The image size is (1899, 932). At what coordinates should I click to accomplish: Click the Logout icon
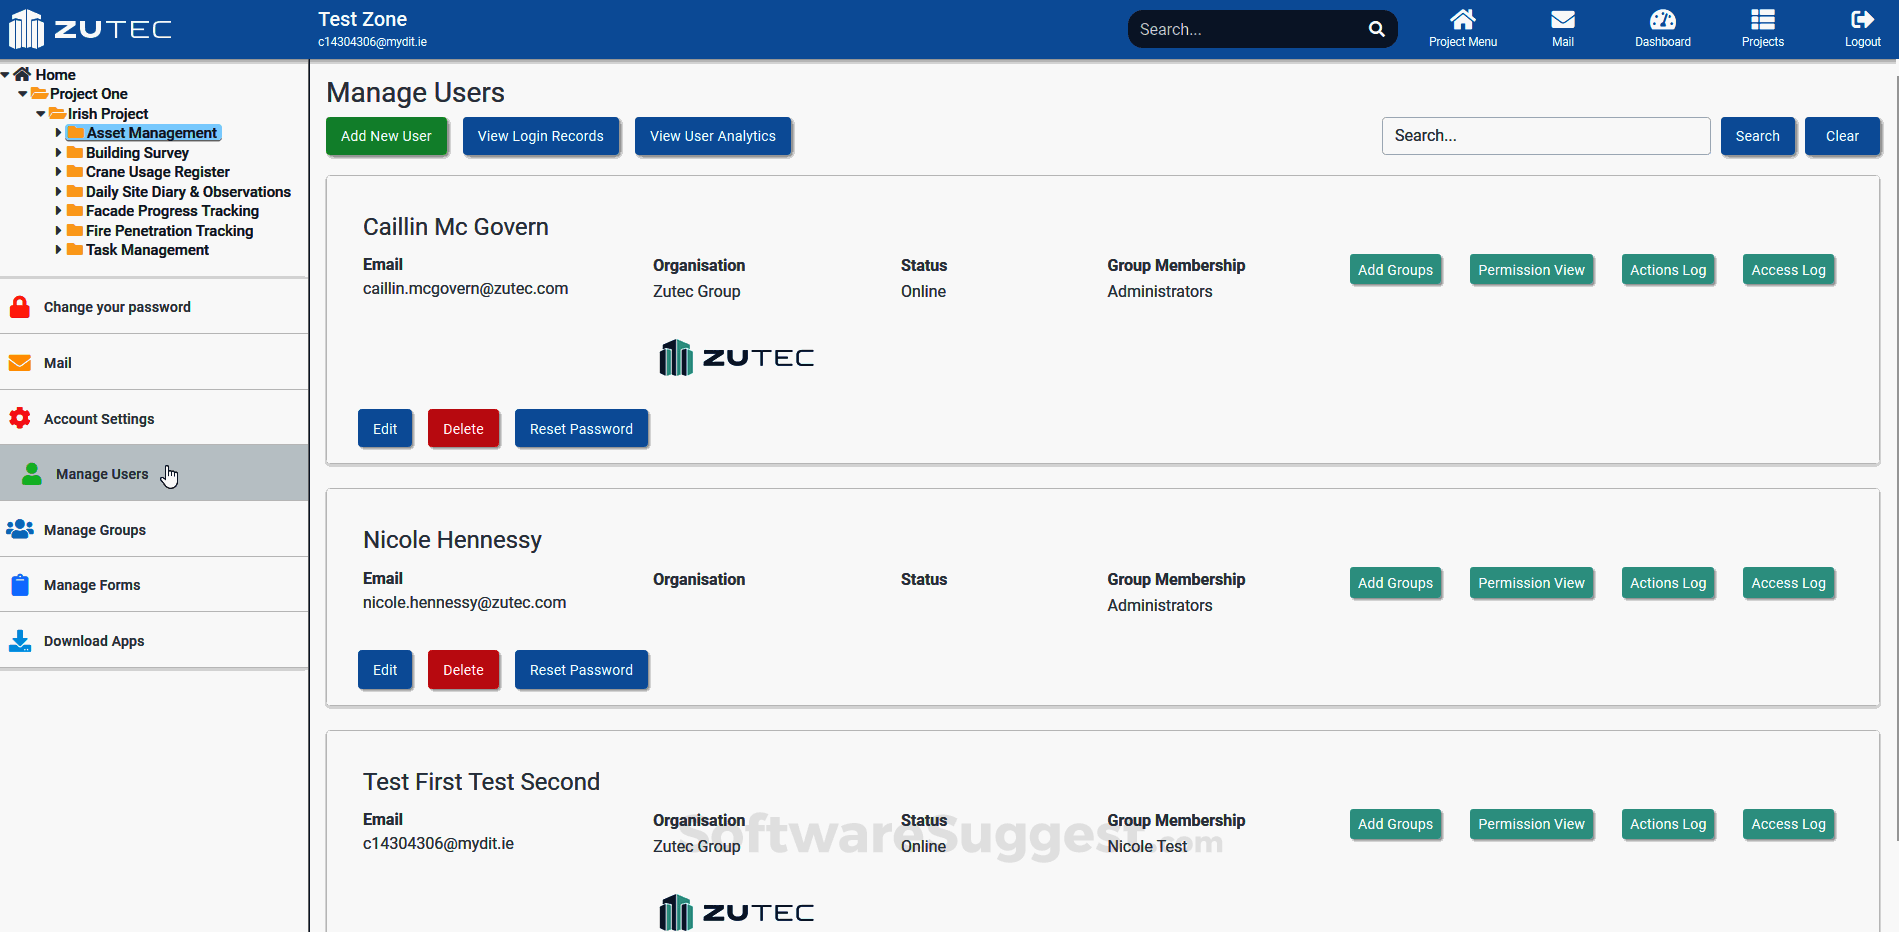(1861, 18)
